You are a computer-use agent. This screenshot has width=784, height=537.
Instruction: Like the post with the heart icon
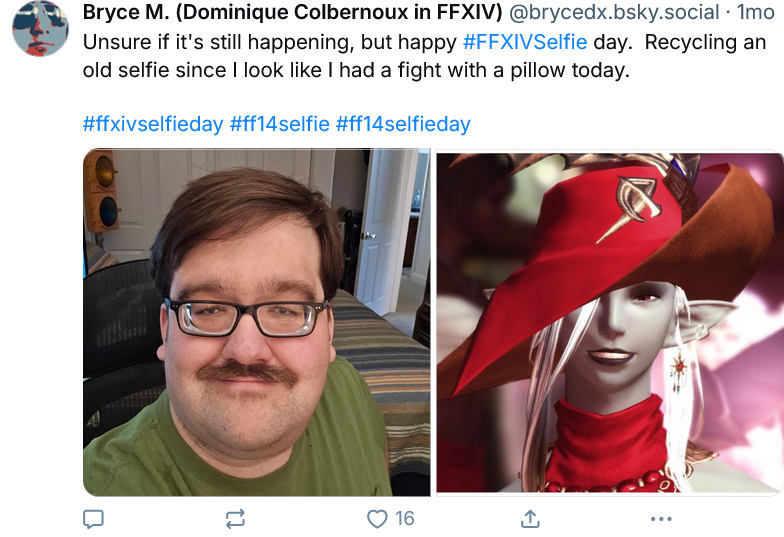tap(377, 519)
